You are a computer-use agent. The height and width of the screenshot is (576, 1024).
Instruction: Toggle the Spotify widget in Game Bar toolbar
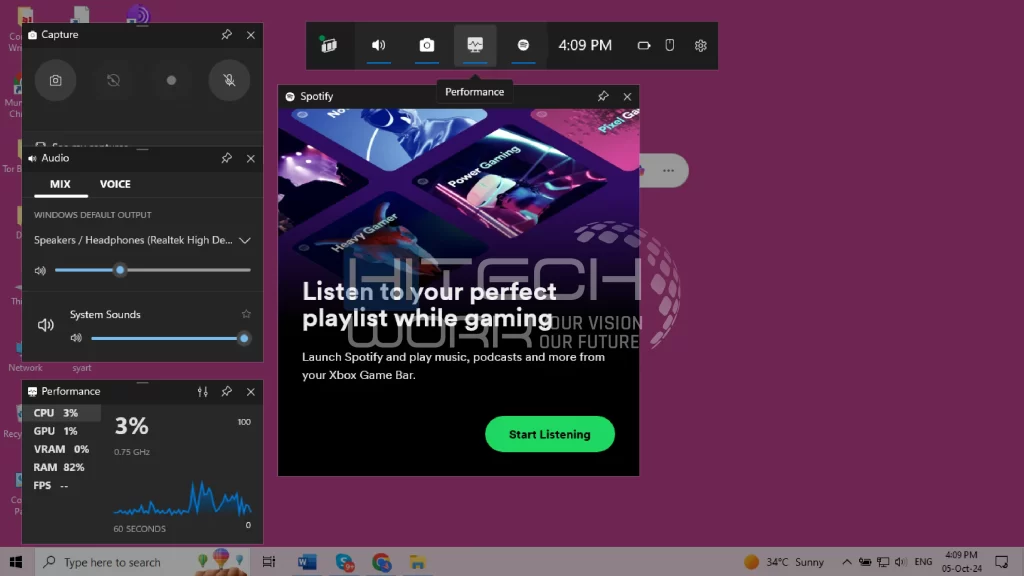click(523, 45)
